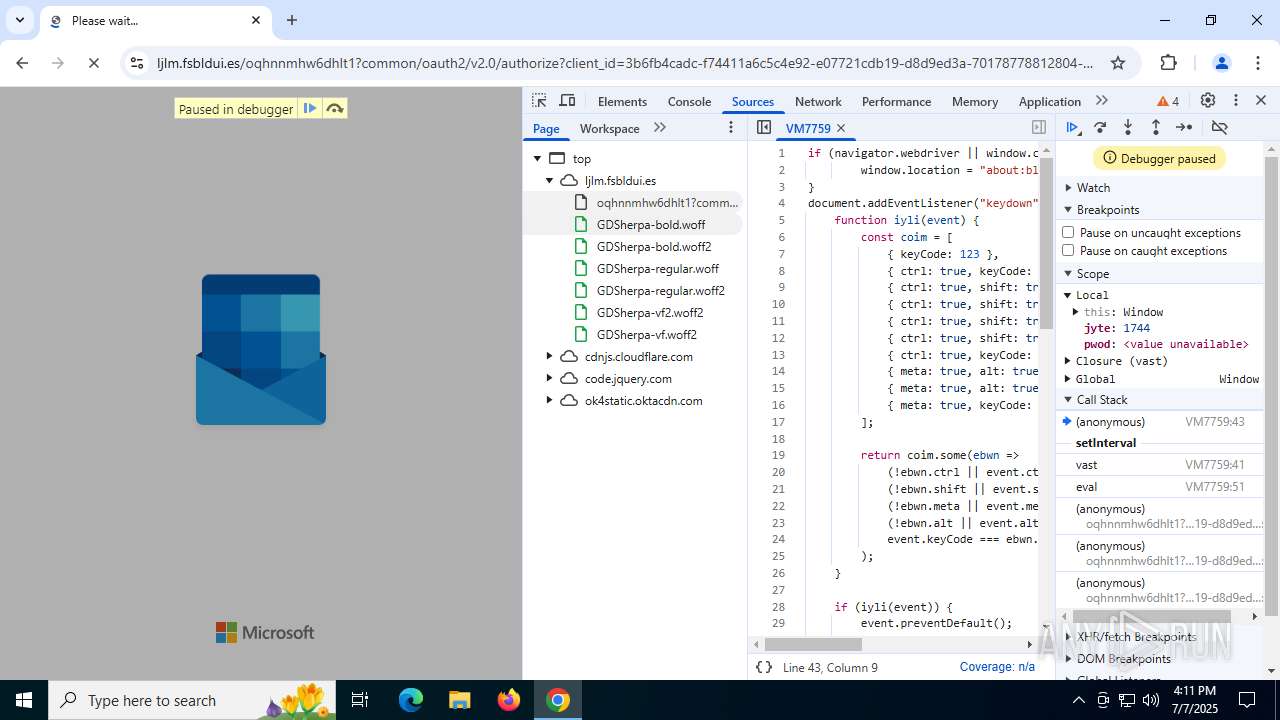Open GDSherpa-regular.woff2 file
Viewport: 1280px width, 720px height.
point(660,290)
